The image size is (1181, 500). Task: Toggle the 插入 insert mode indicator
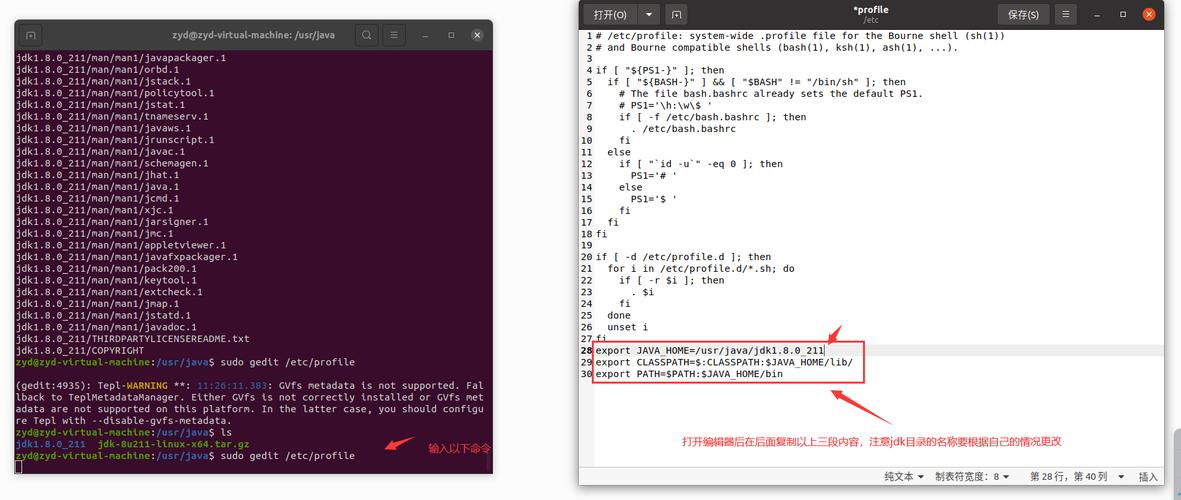[x=1149, y=477]
